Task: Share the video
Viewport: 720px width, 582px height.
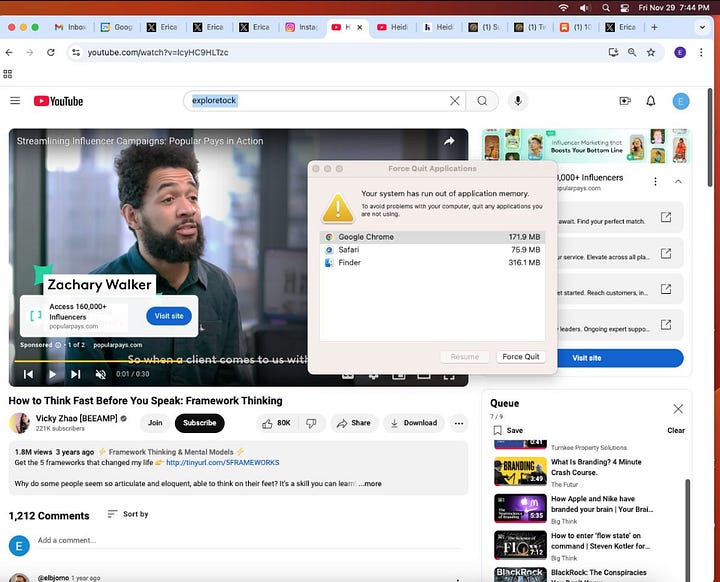Action: click(354, 423)
